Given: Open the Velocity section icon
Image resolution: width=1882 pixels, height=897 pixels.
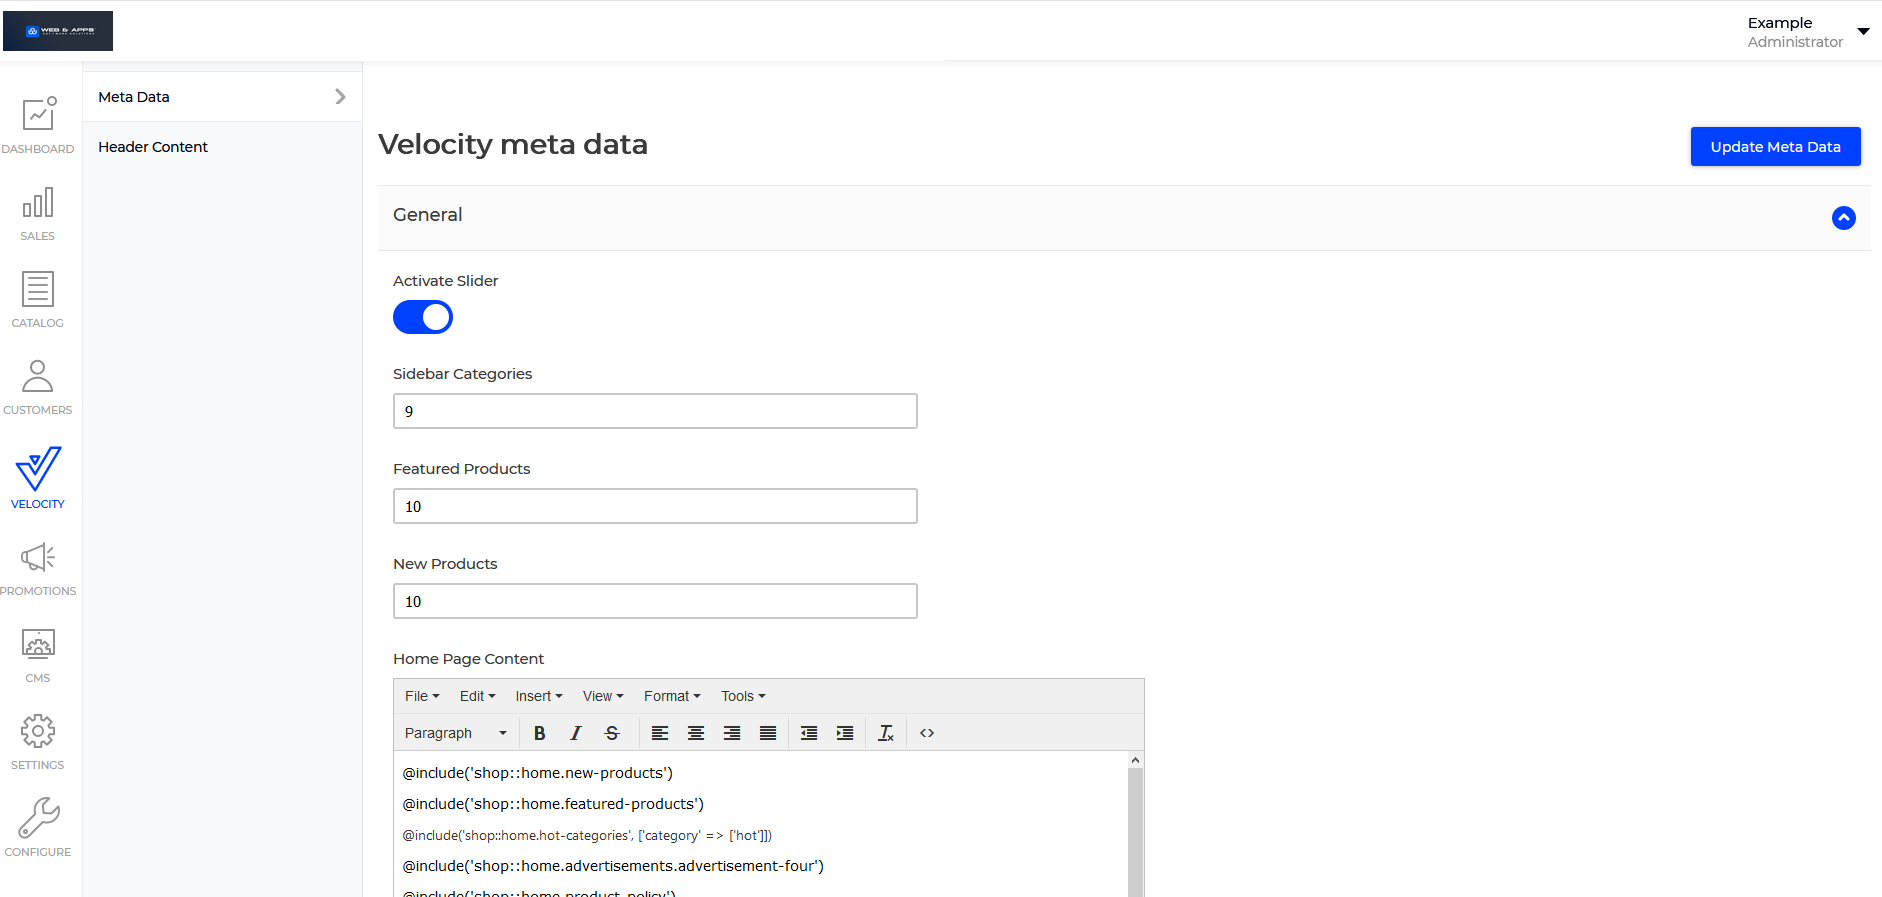Looking at the screenshot, I should [38, 468].
